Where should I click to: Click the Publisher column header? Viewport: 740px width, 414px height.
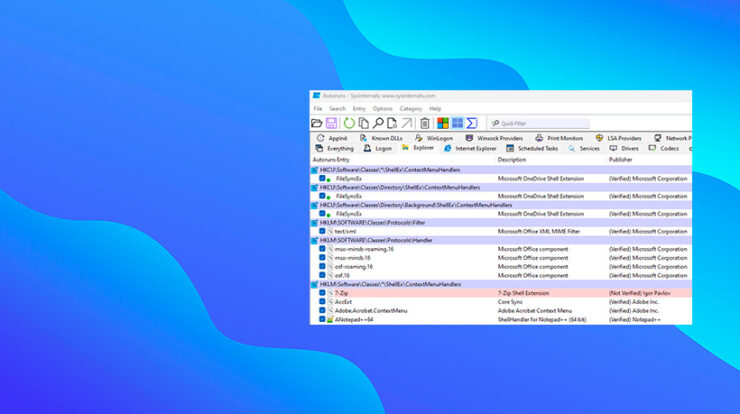[x=620, y=160]
